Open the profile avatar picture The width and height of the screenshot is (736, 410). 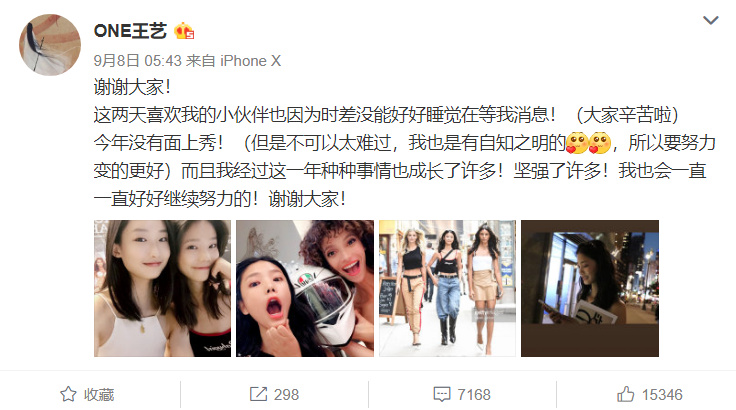pyautogui.click(x=50, y=45)
